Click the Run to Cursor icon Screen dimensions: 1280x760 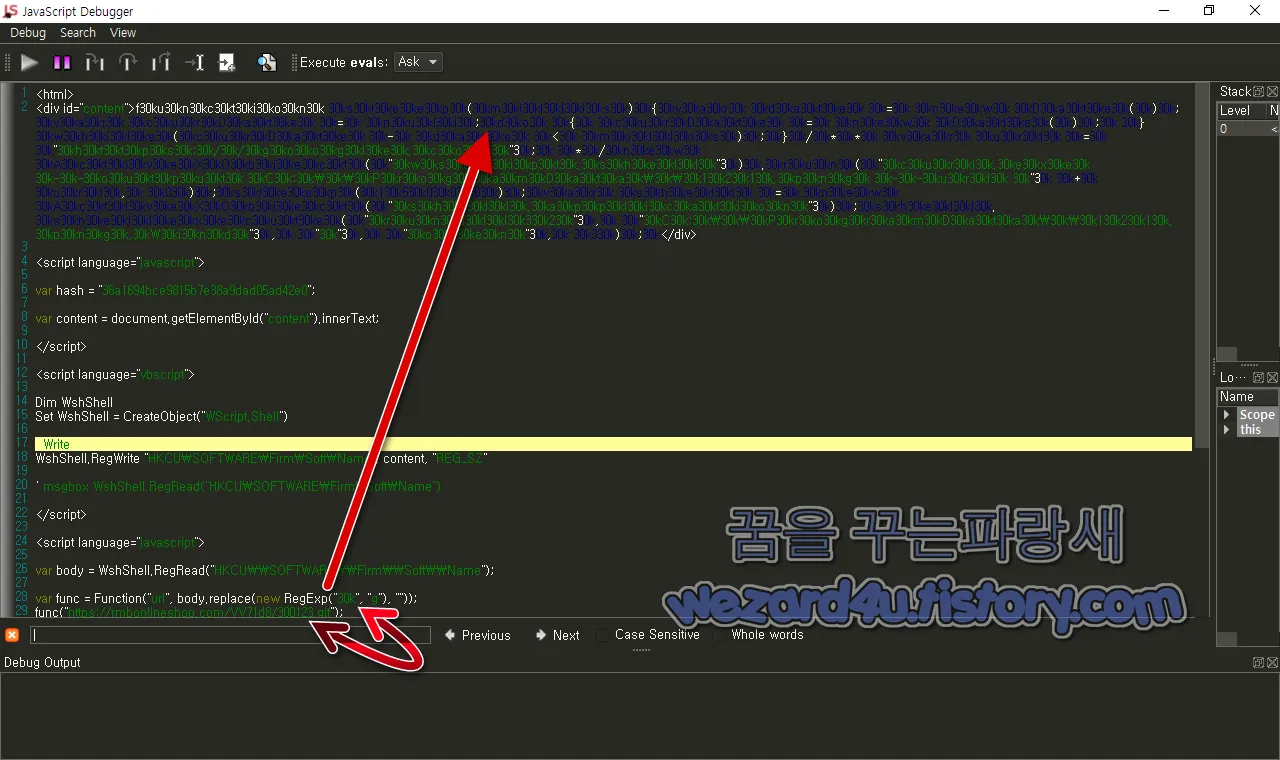[x=194, y=62]
